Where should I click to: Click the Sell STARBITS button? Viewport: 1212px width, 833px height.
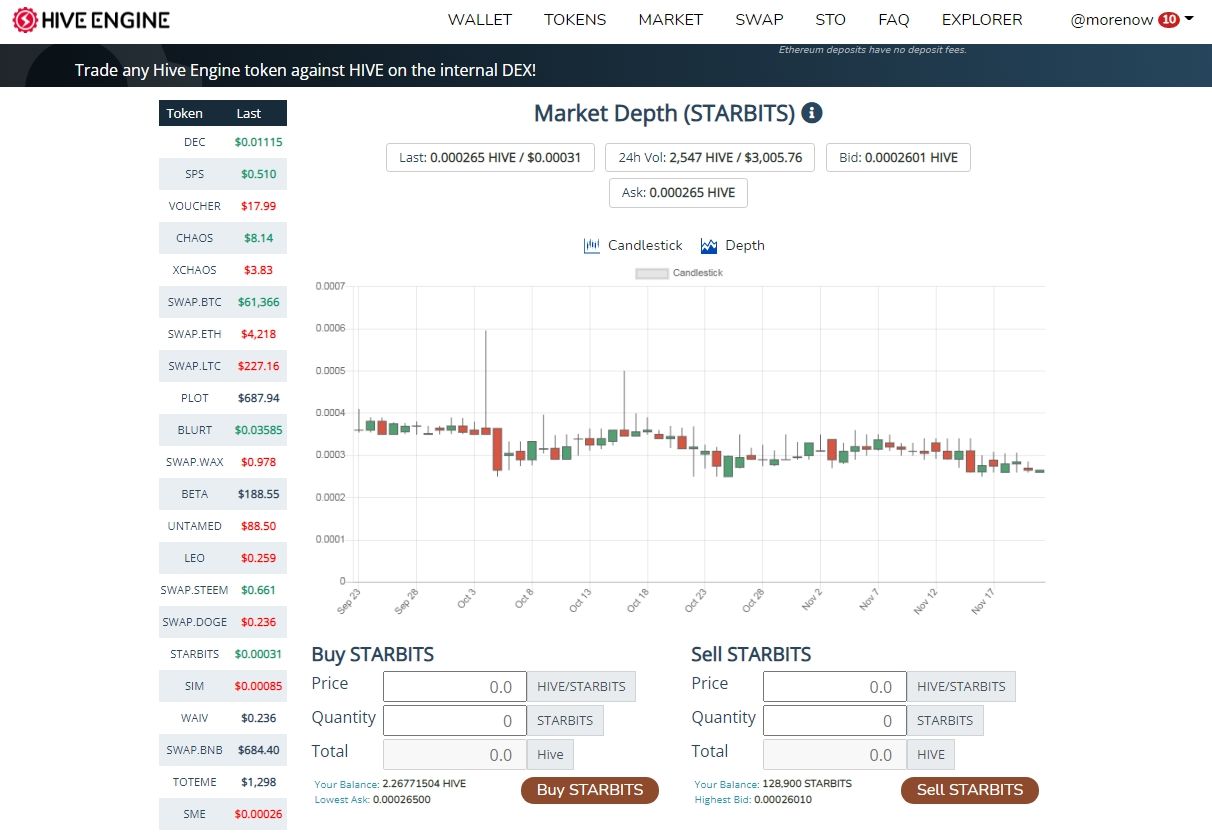[970, 790]
